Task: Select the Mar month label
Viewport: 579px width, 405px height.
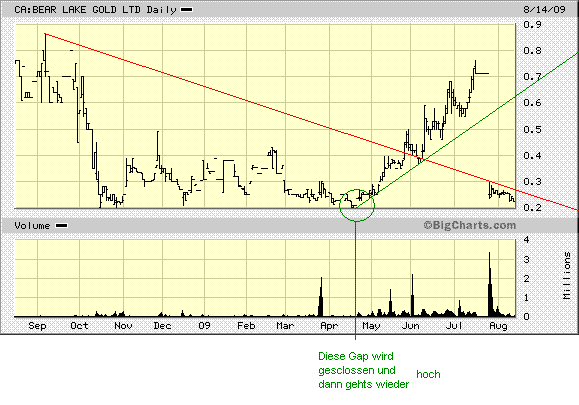Action: [x=285, y=326]
